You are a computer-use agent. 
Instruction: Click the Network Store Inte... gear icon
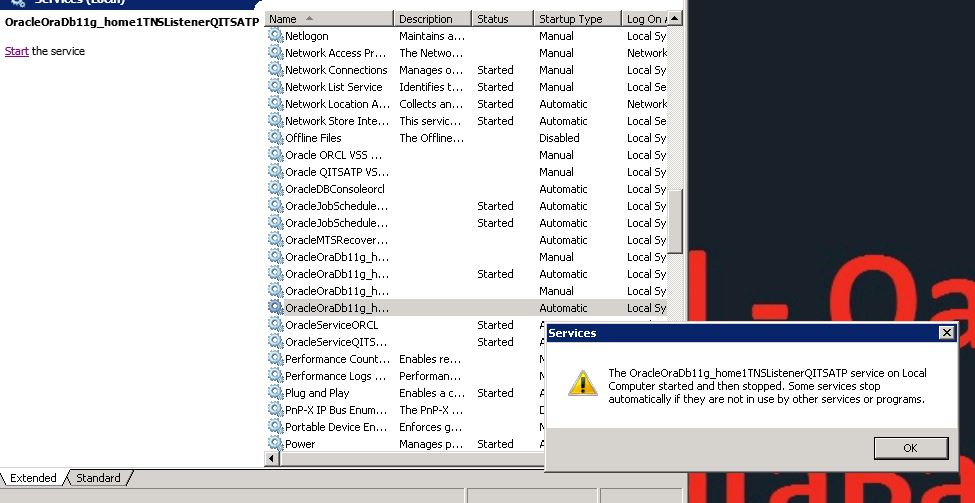[x=275, y=121]
